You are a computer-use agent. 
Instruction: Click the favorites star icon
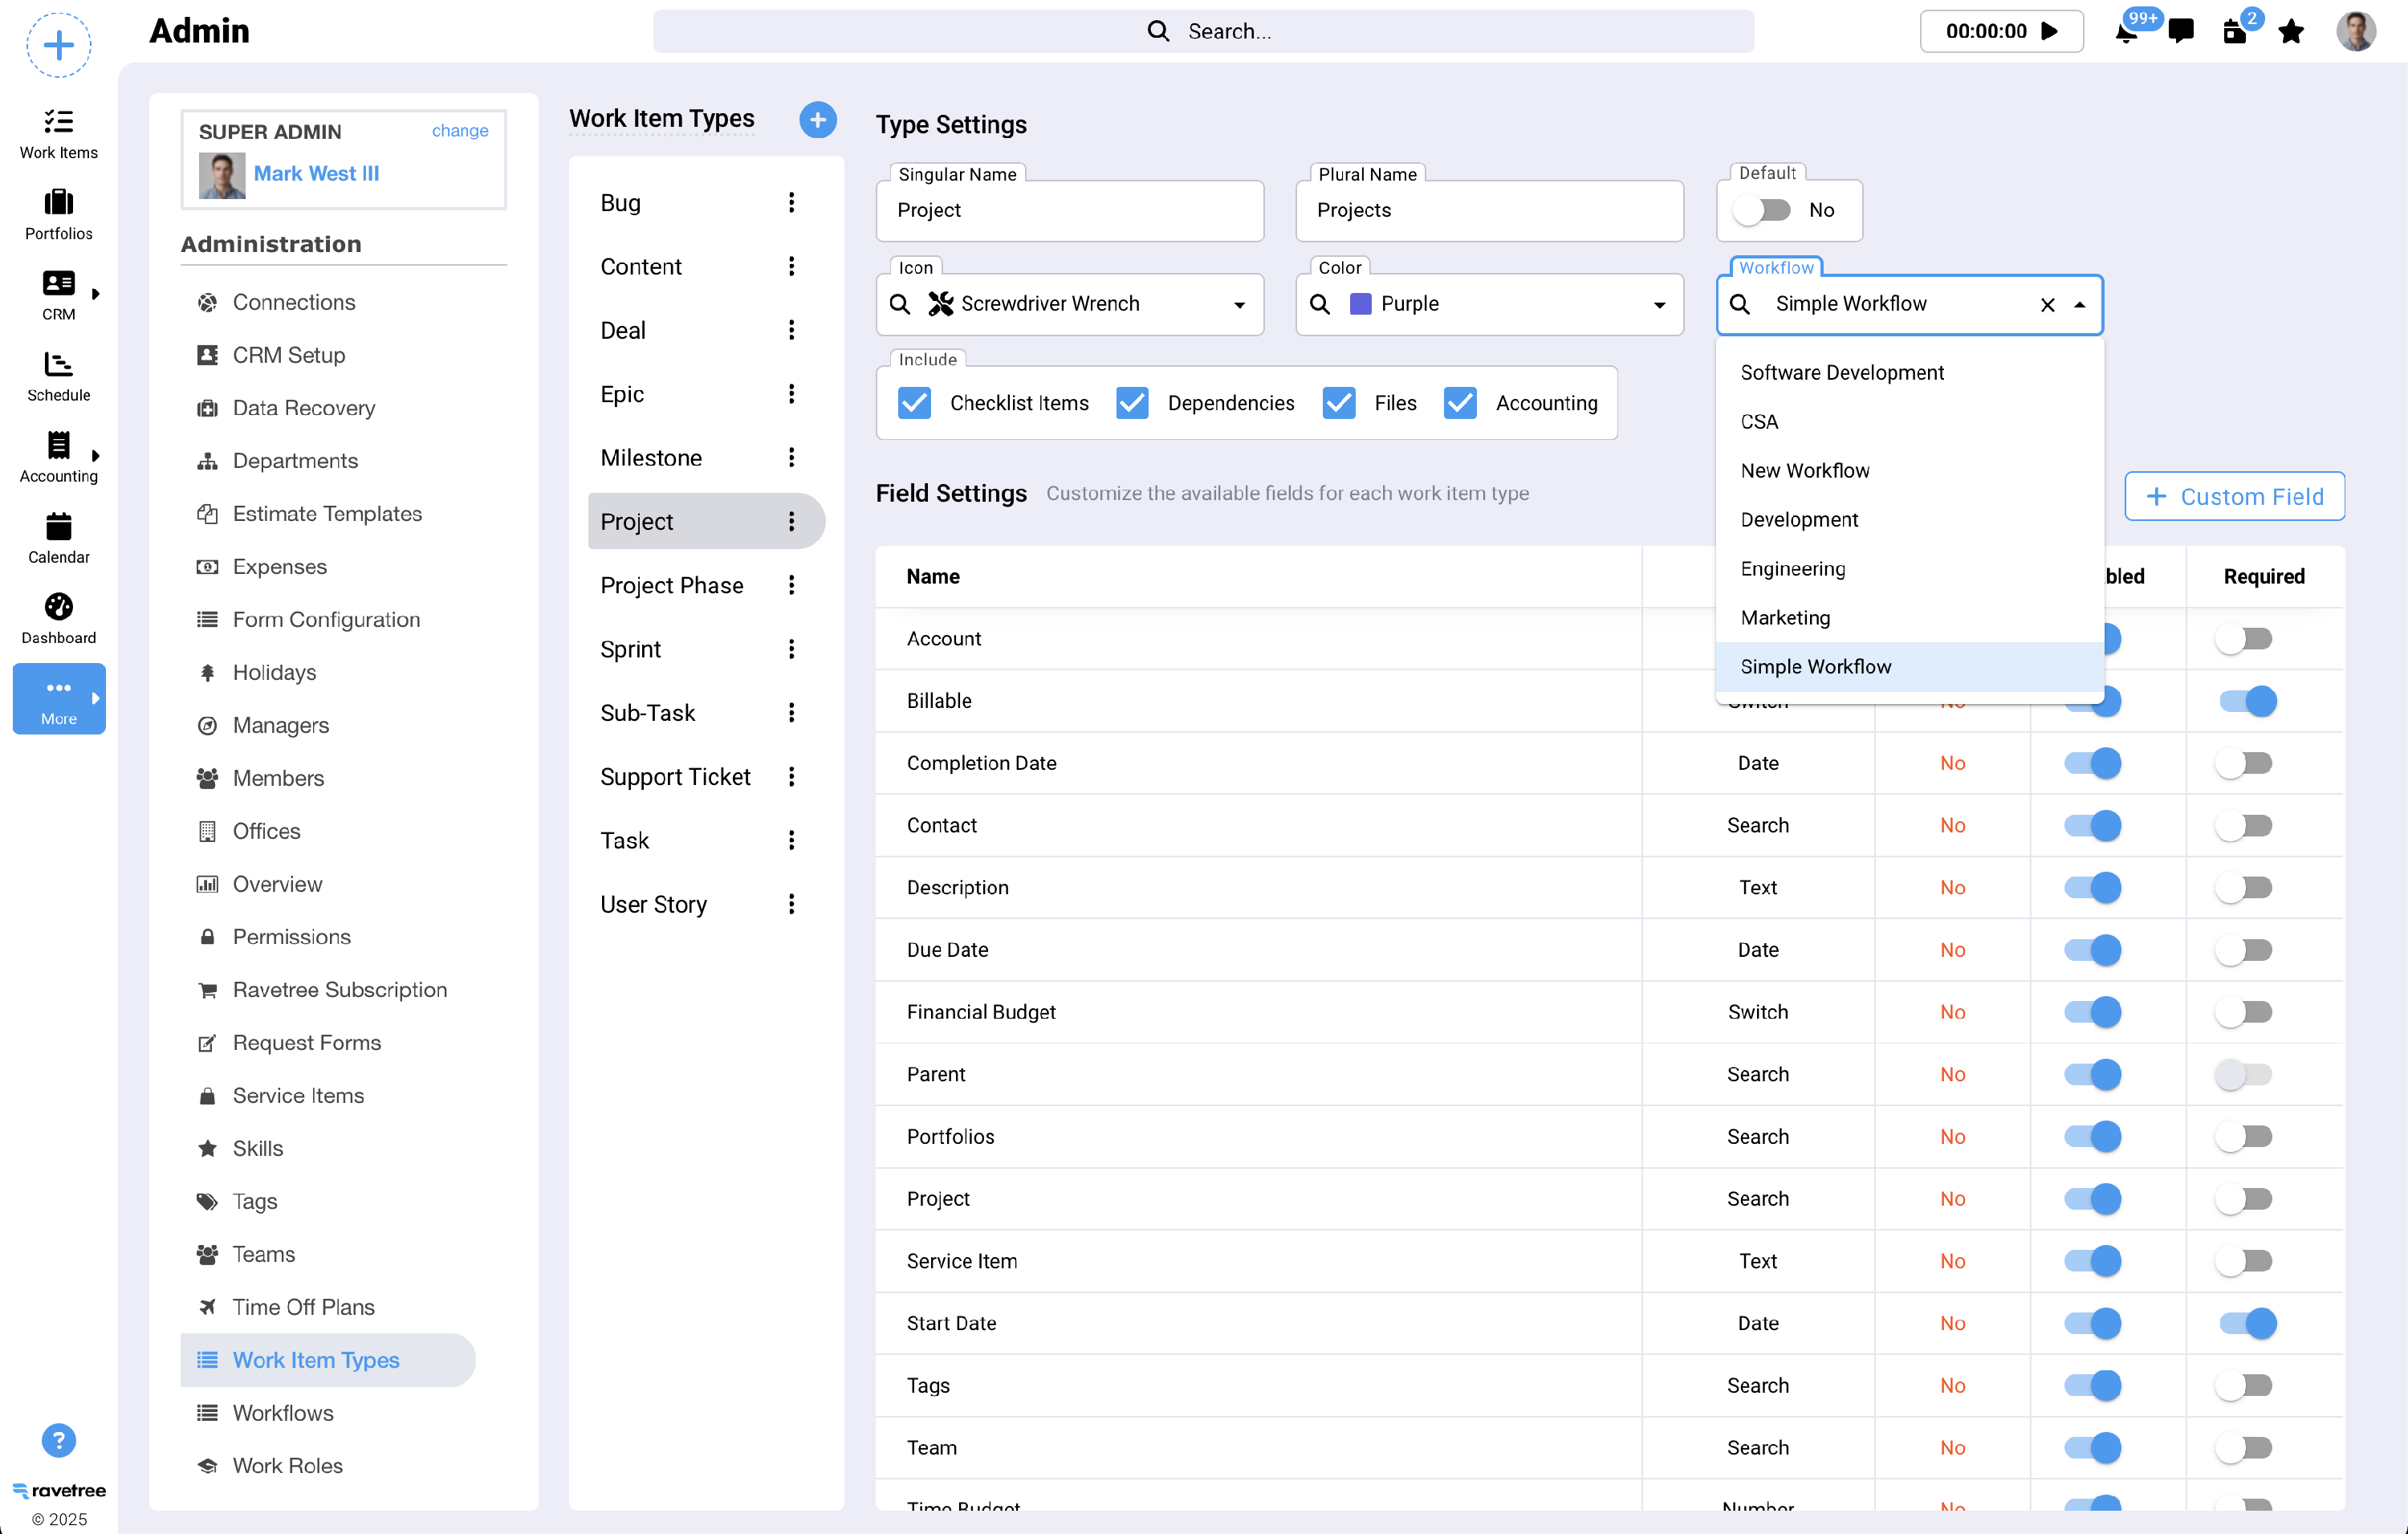(2291, 32)
